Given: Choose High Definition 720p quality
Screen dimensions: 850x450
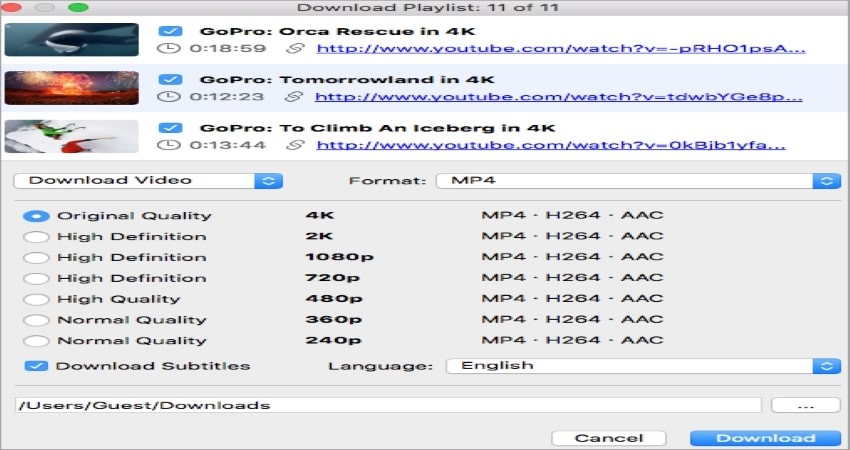Looking at the screenshot, I should pyautogui.click(x=36, y=278).
